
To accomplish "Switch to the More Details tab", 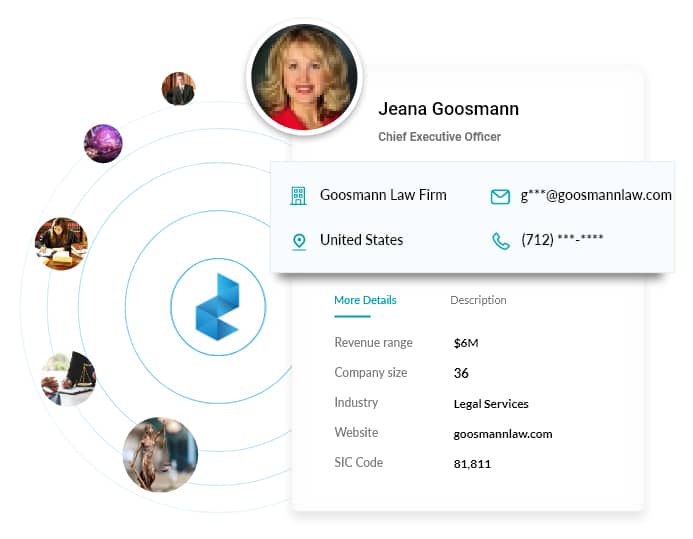I will point(365,300).
